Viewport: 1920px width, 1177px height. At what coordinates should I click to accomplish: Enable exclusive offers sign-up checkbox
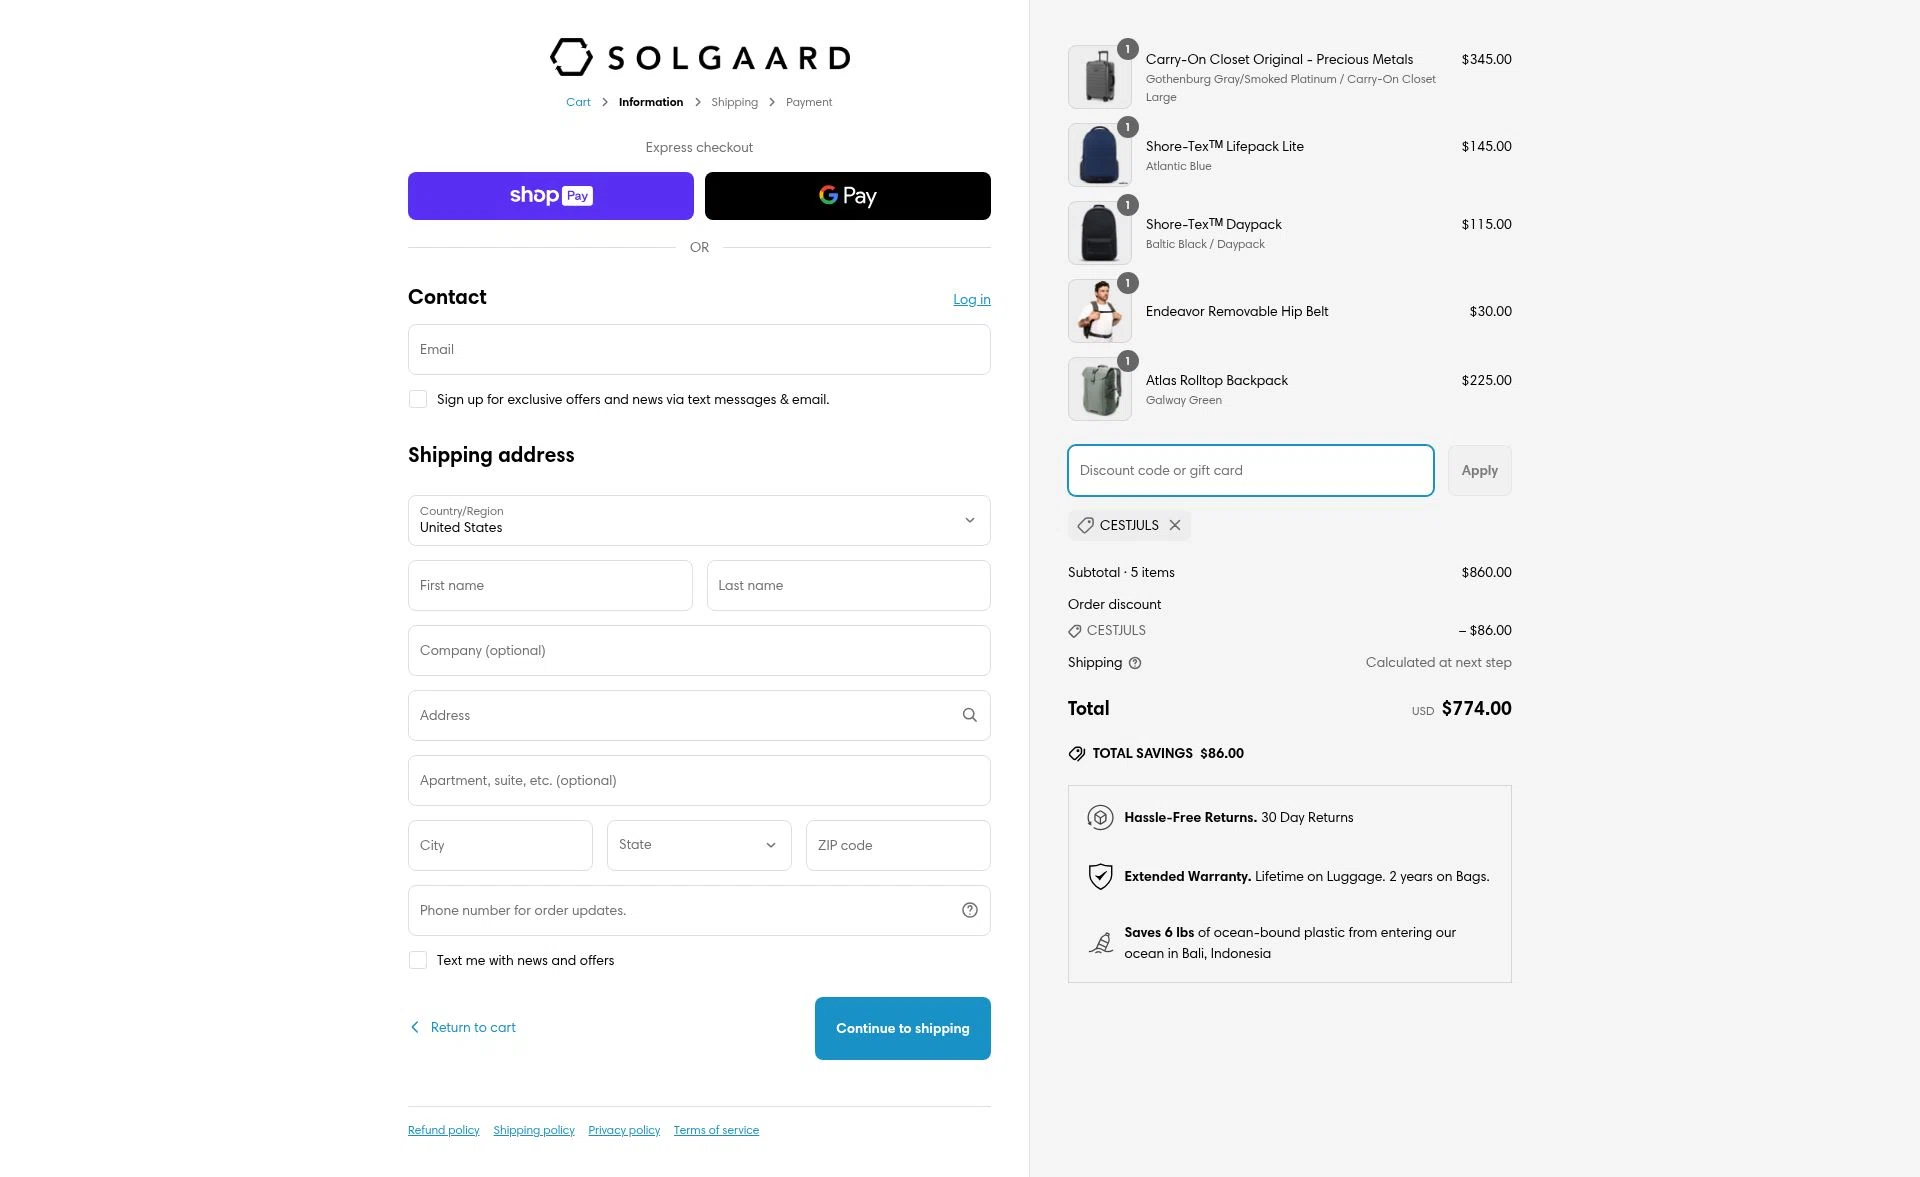click(418, 399)
